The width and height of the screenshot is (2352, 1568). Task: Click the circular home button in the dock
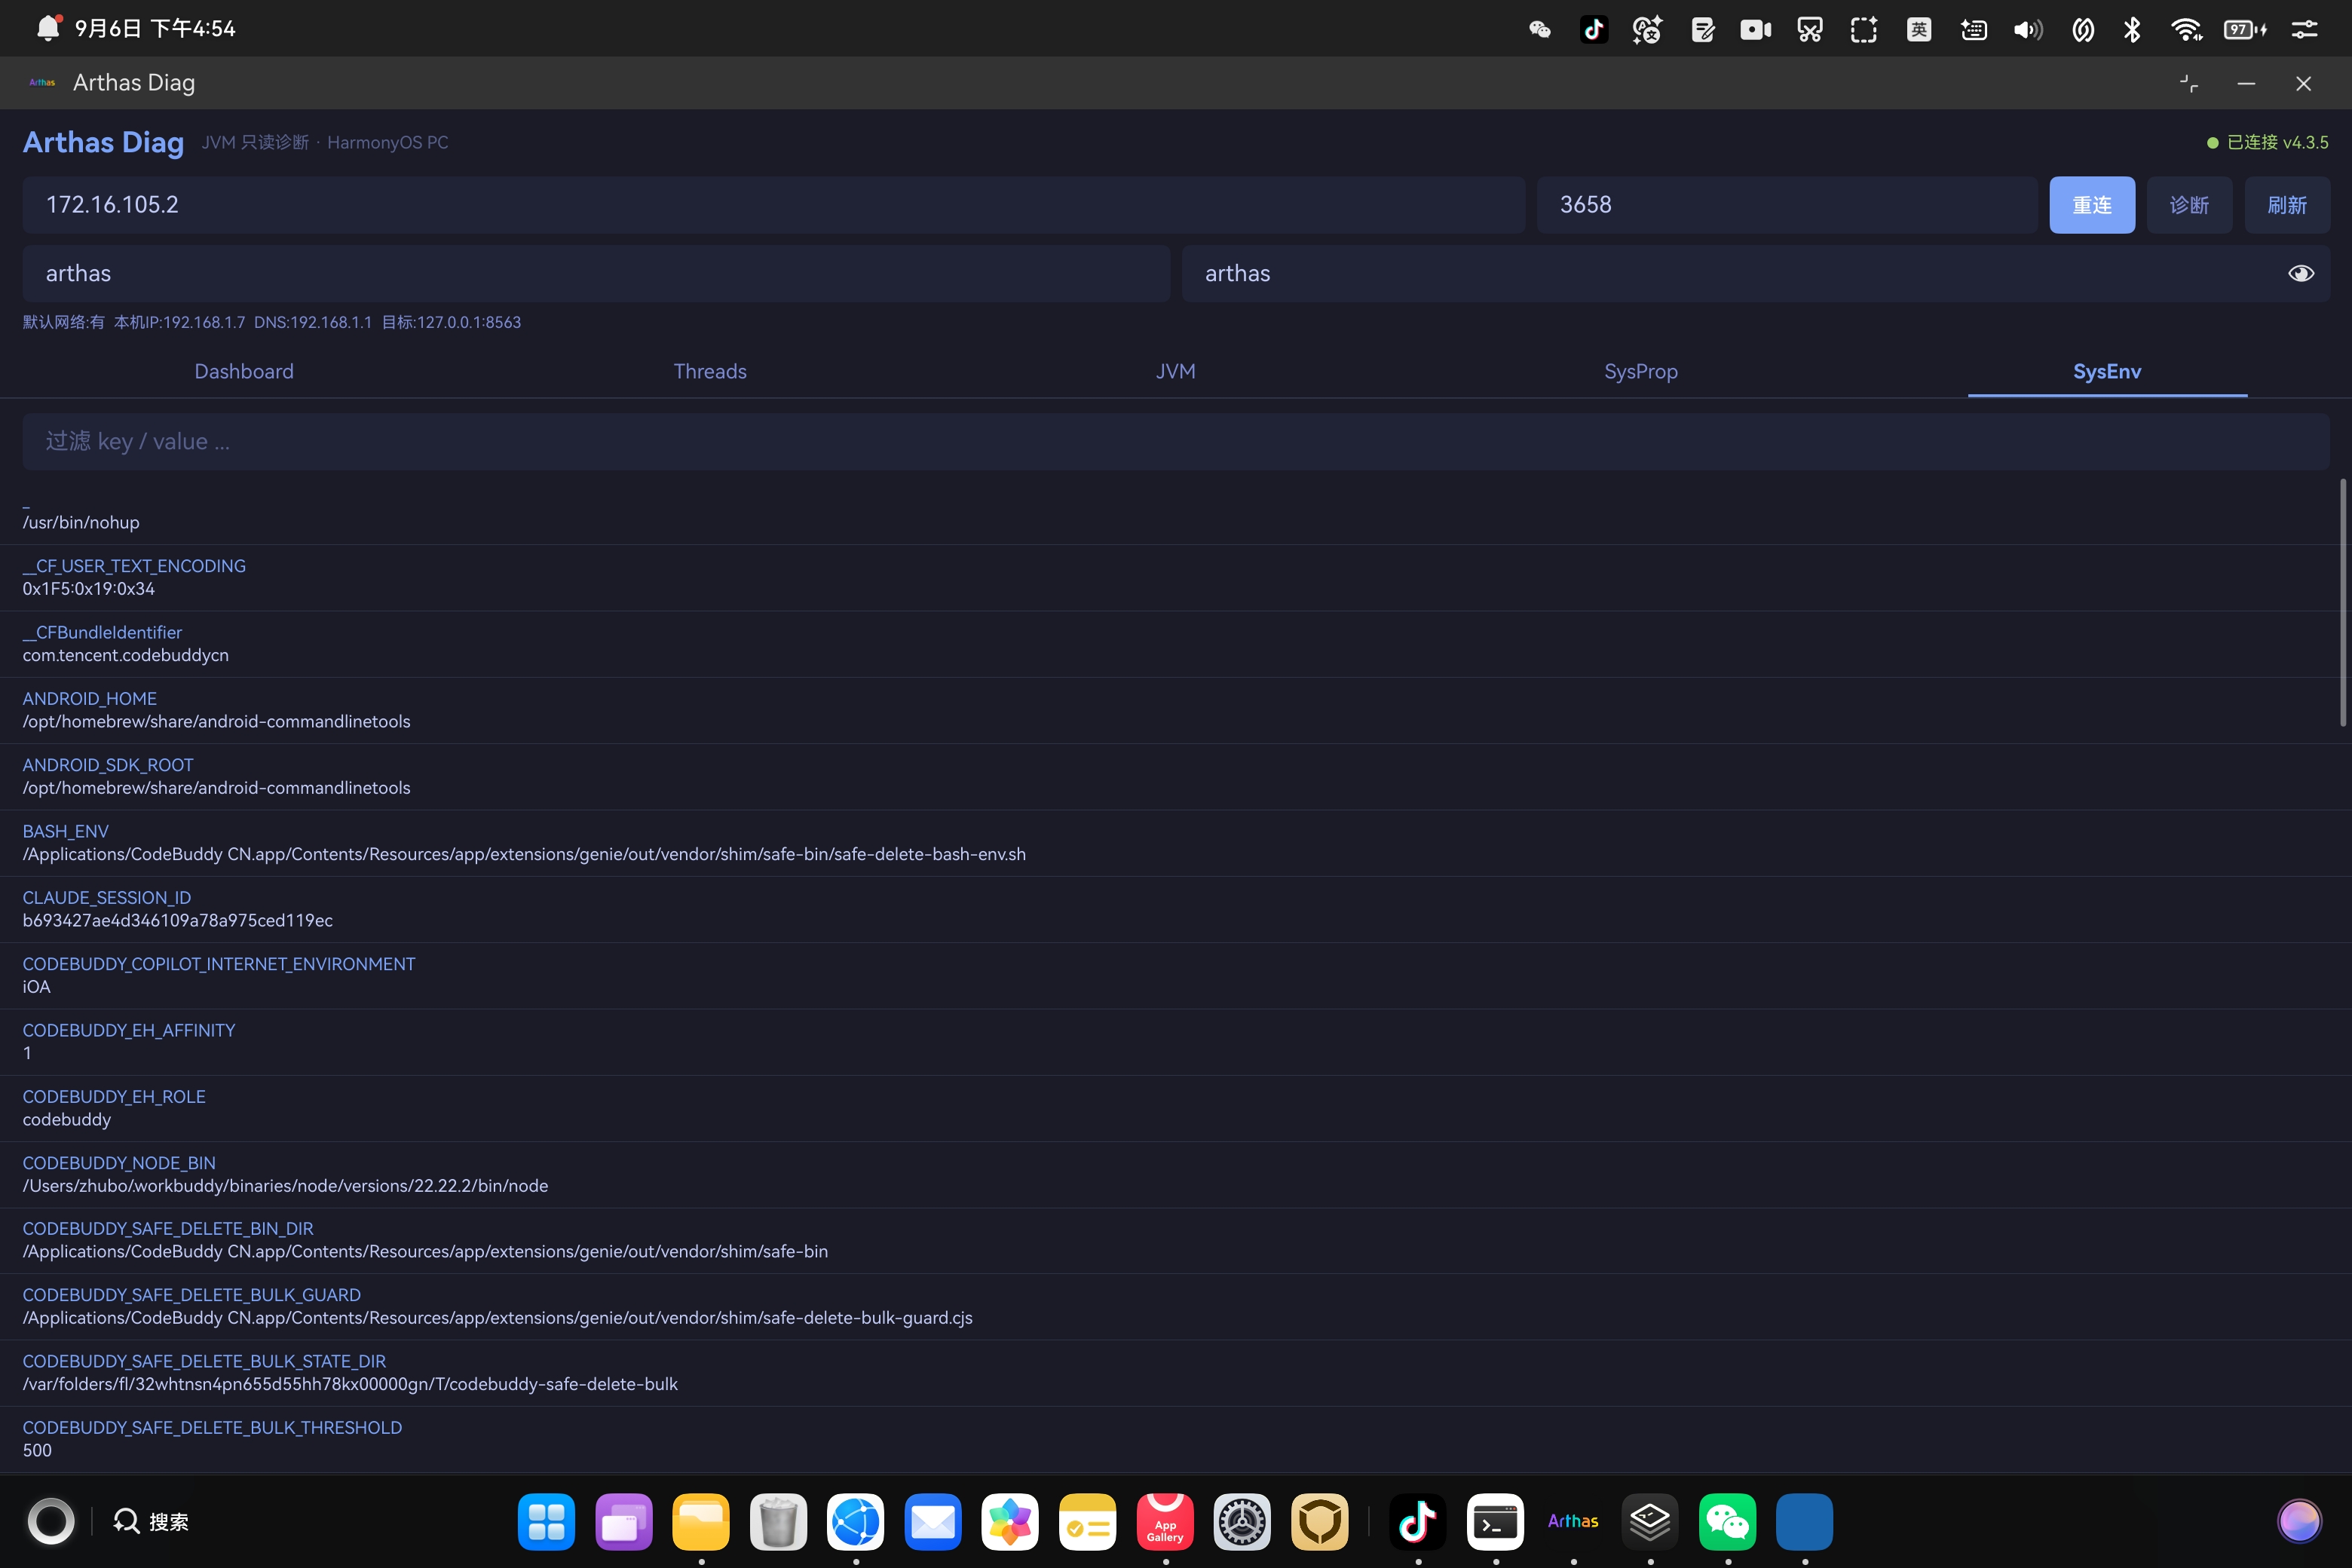point(51,1521)
